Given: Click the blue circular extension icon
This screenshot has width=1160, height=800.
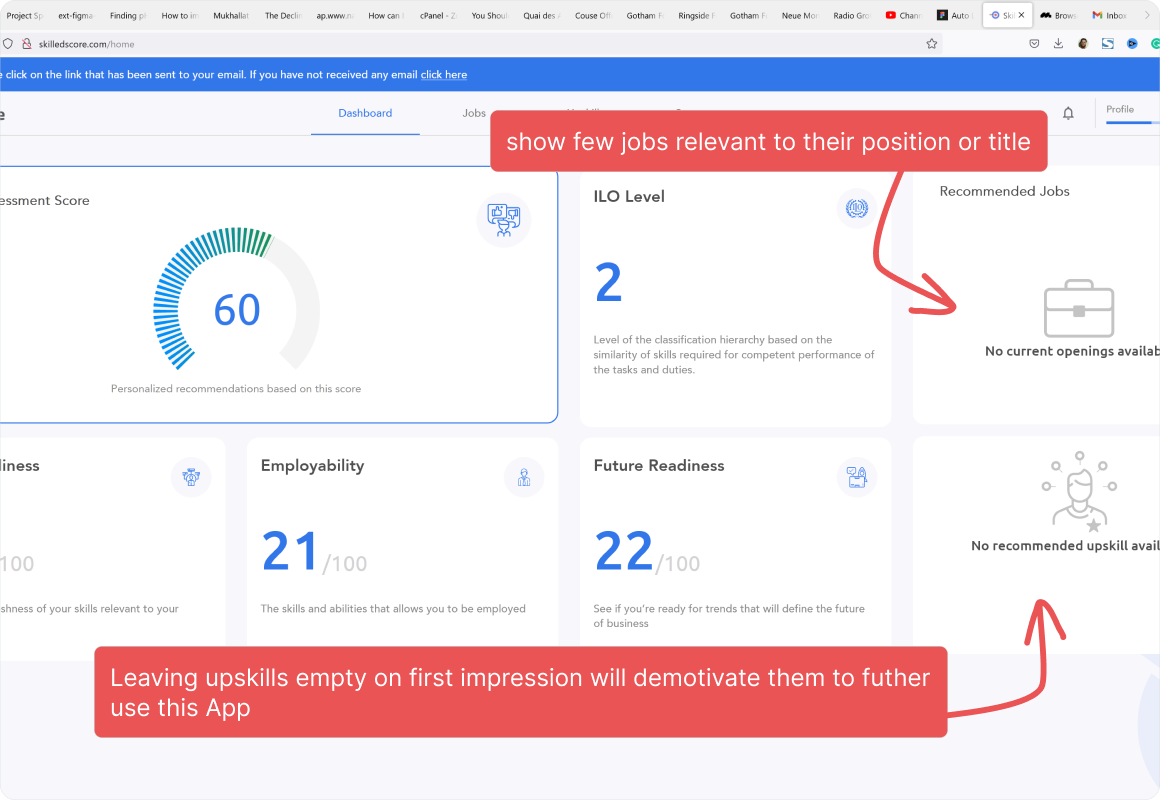Looking at the screenshot, I should click(1132, 44).
